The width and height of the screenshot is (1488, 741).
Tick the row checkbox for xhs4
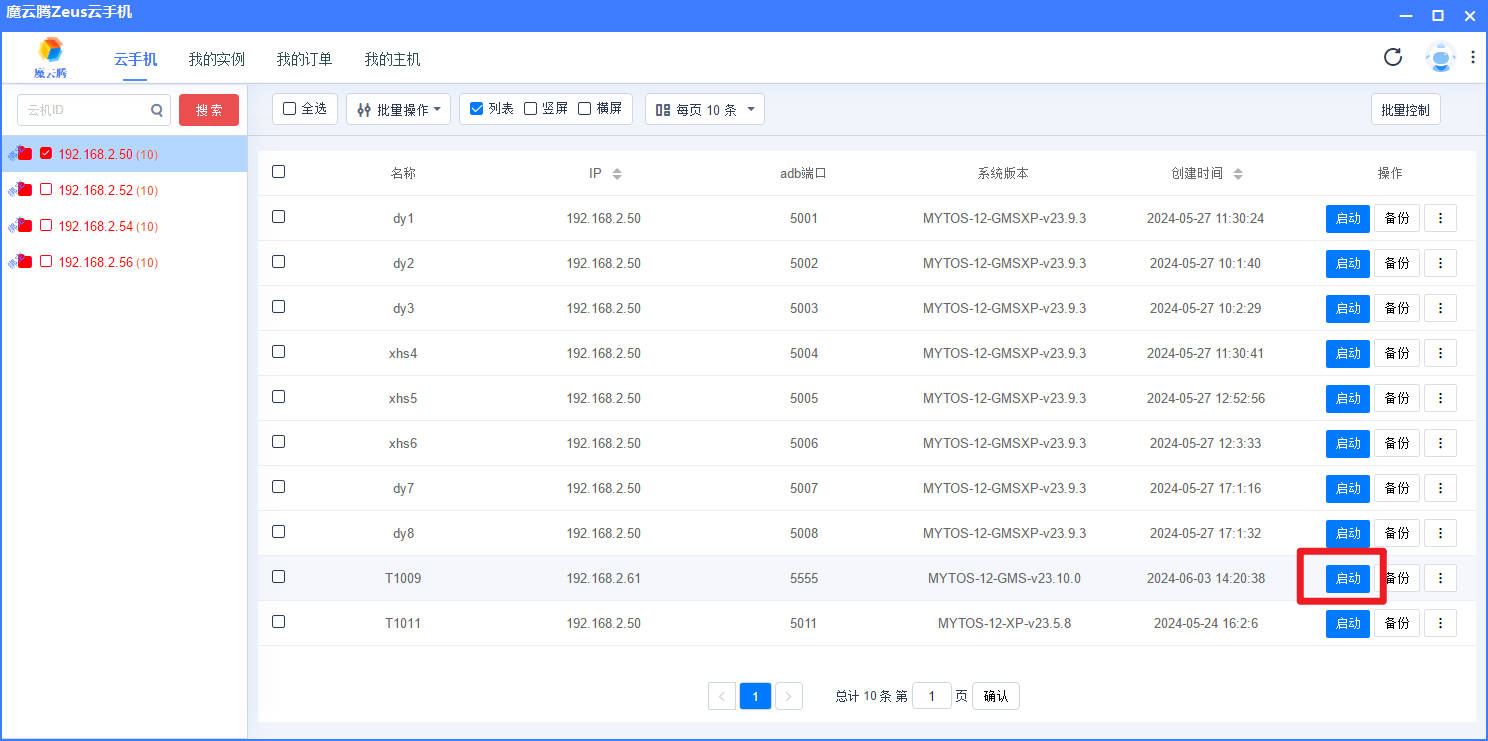[x=278, y=352]
